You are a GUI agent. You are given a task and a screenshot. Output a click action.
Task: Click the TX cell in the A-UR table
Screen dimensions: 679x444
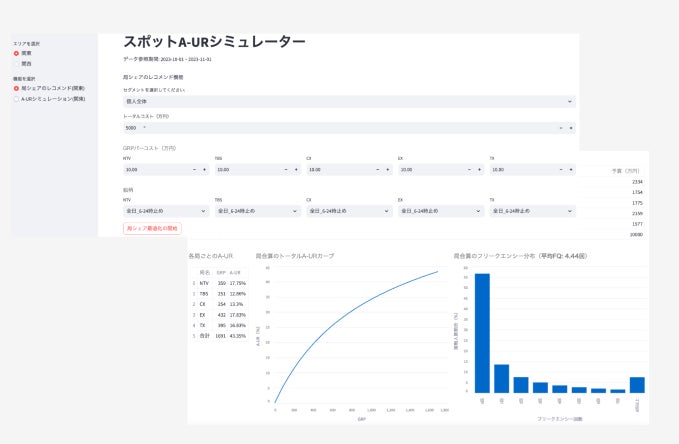(202, 325)
